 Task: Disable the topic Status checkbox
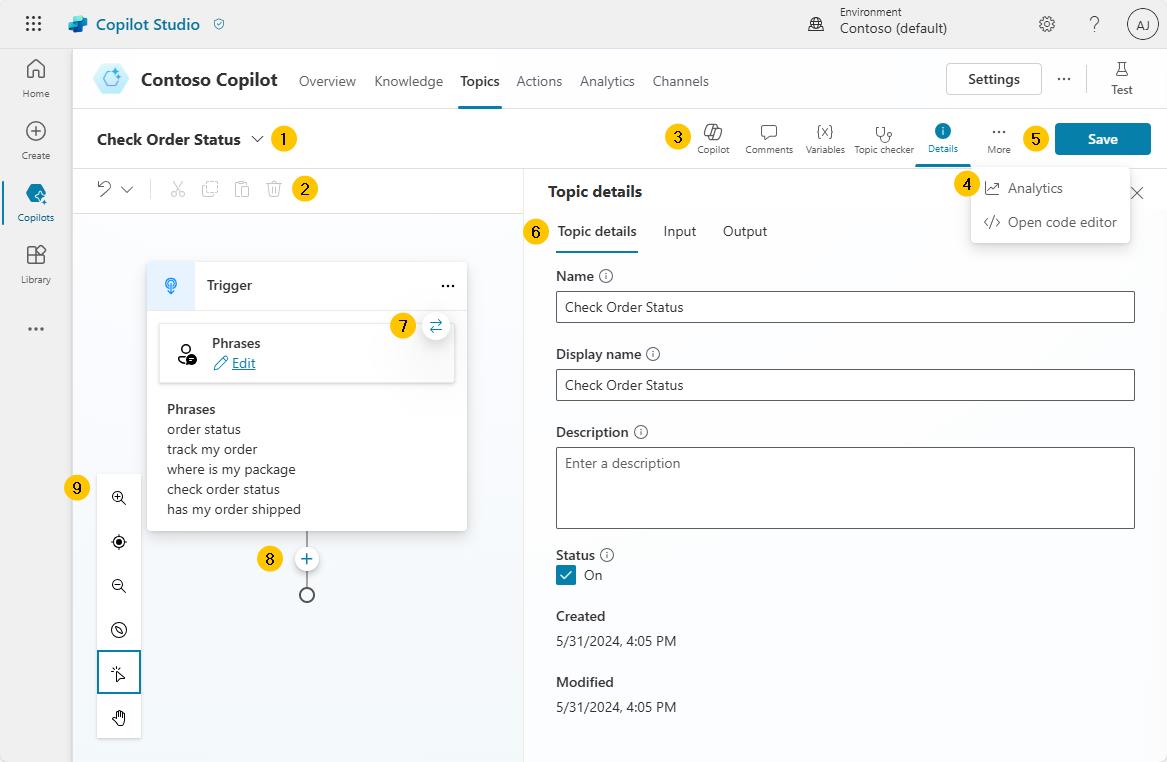click(x=566, y=575)
